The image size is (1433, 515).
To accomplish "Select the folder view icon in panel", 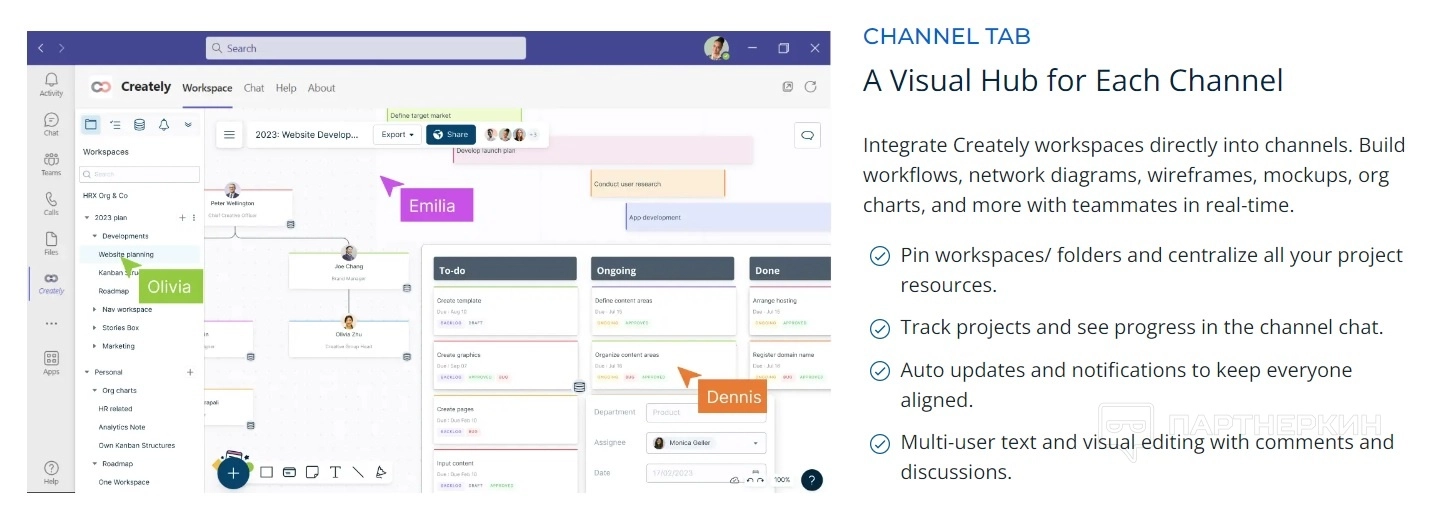I will tap(91, 125).
